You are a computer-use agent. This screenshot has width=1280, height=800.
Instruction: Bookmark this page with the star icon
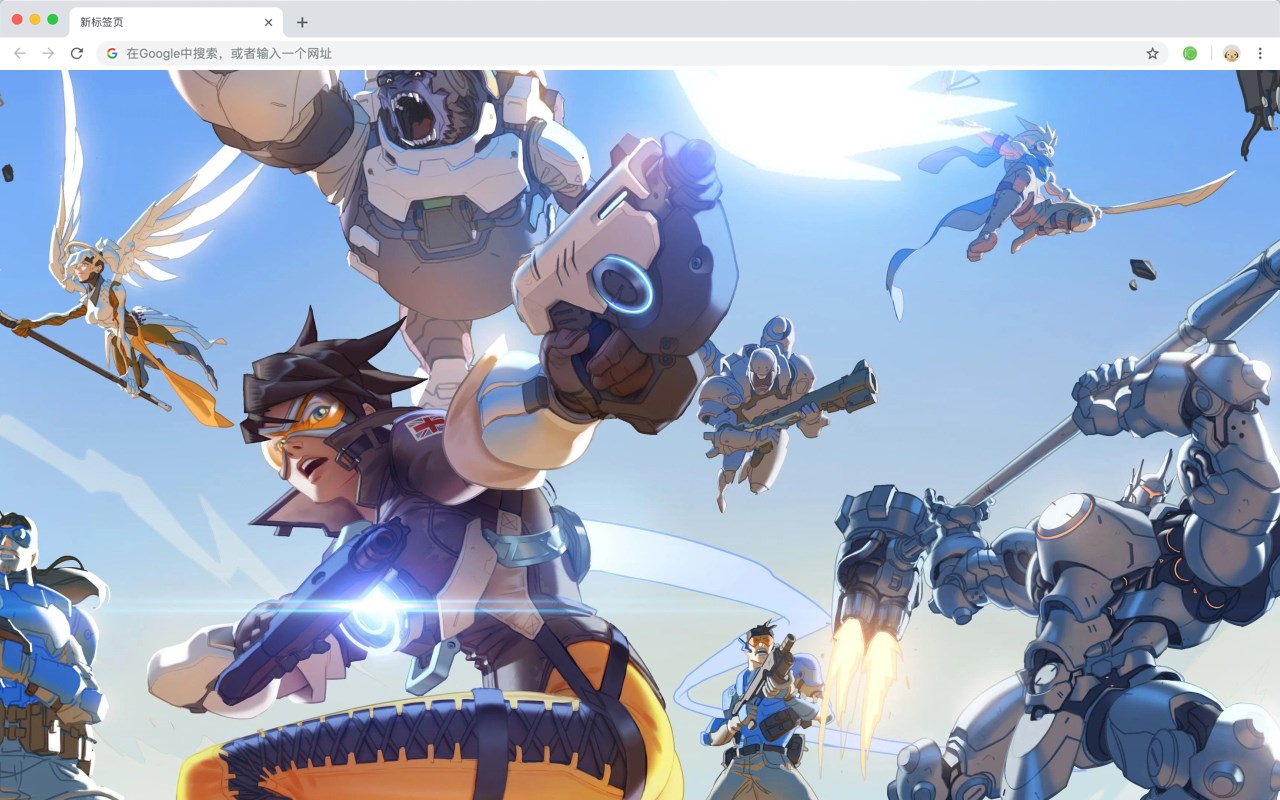point(1152,53)
